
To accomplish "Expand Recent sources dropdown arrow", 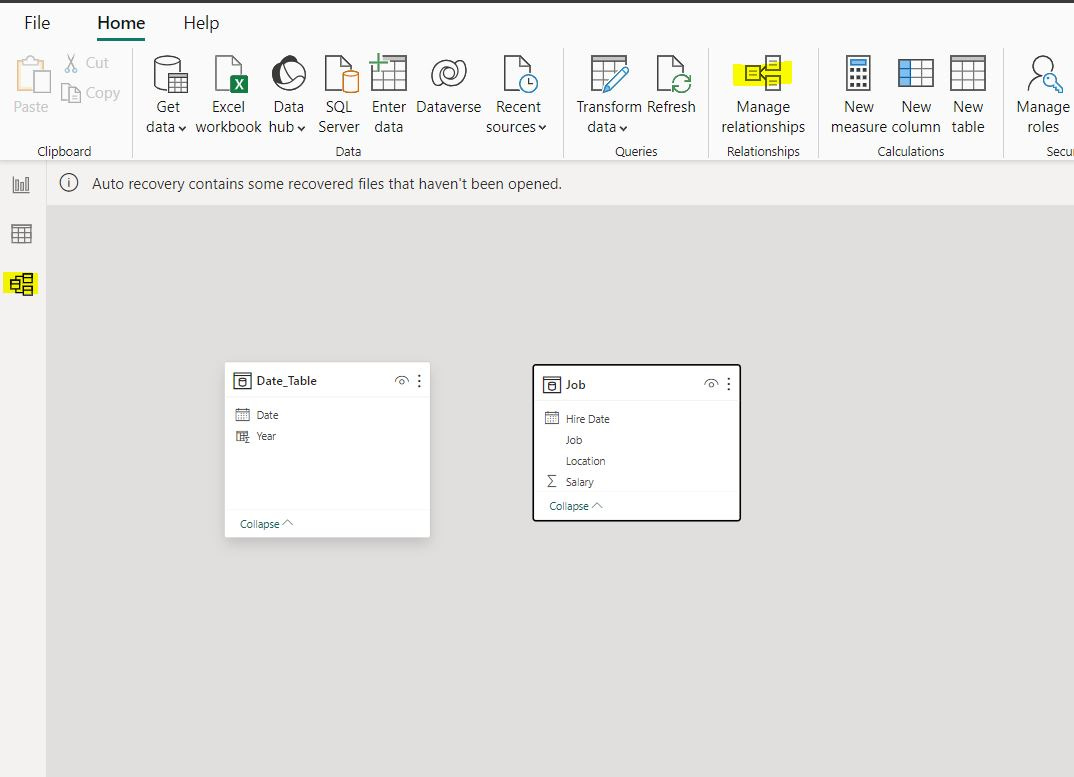I will [542, 127].
